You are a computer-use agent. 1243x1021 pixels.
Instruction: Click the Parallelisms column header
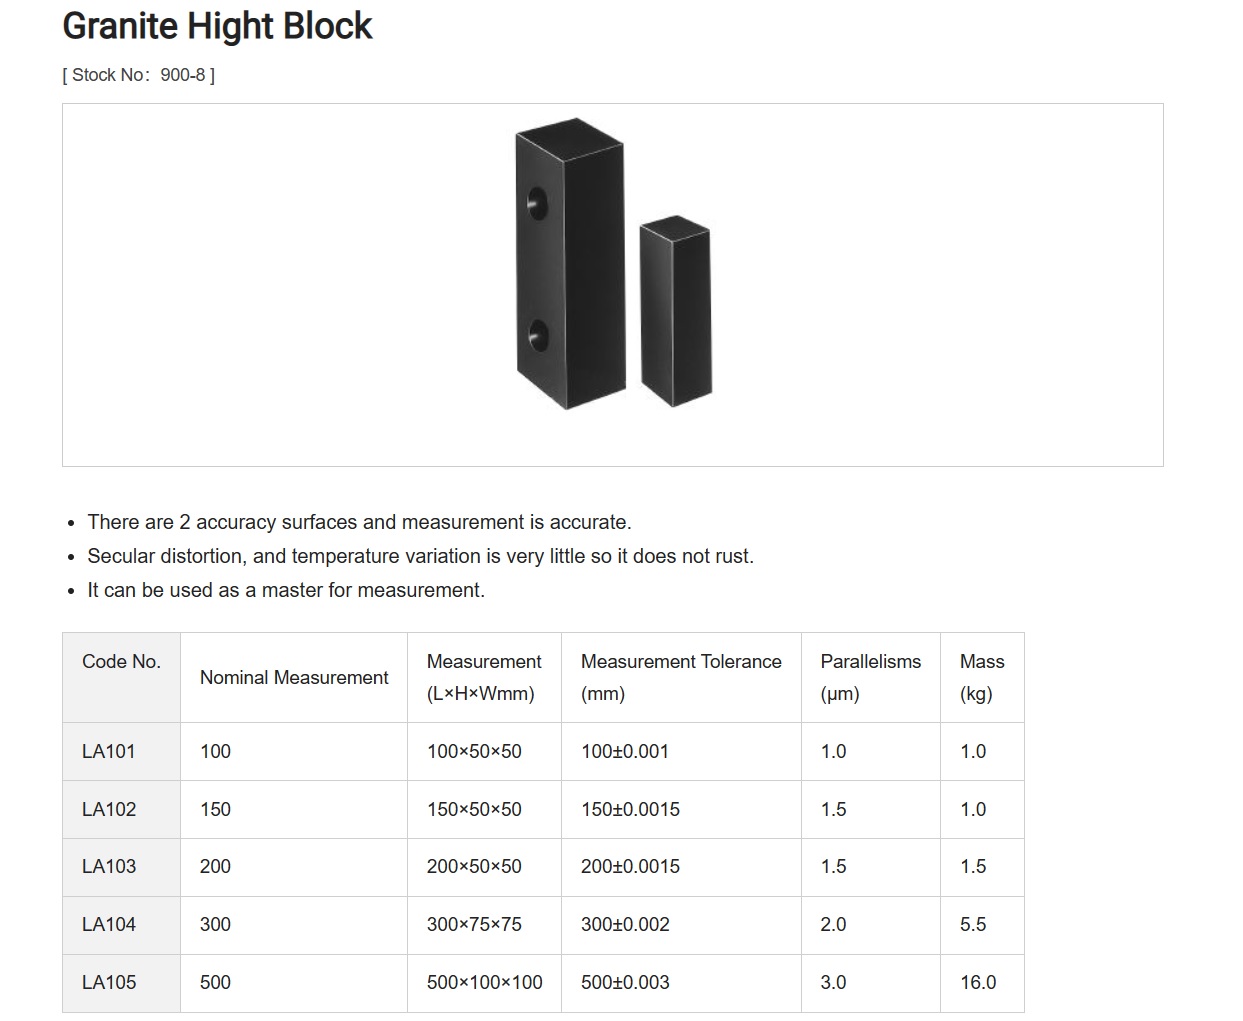coord(871,677)
